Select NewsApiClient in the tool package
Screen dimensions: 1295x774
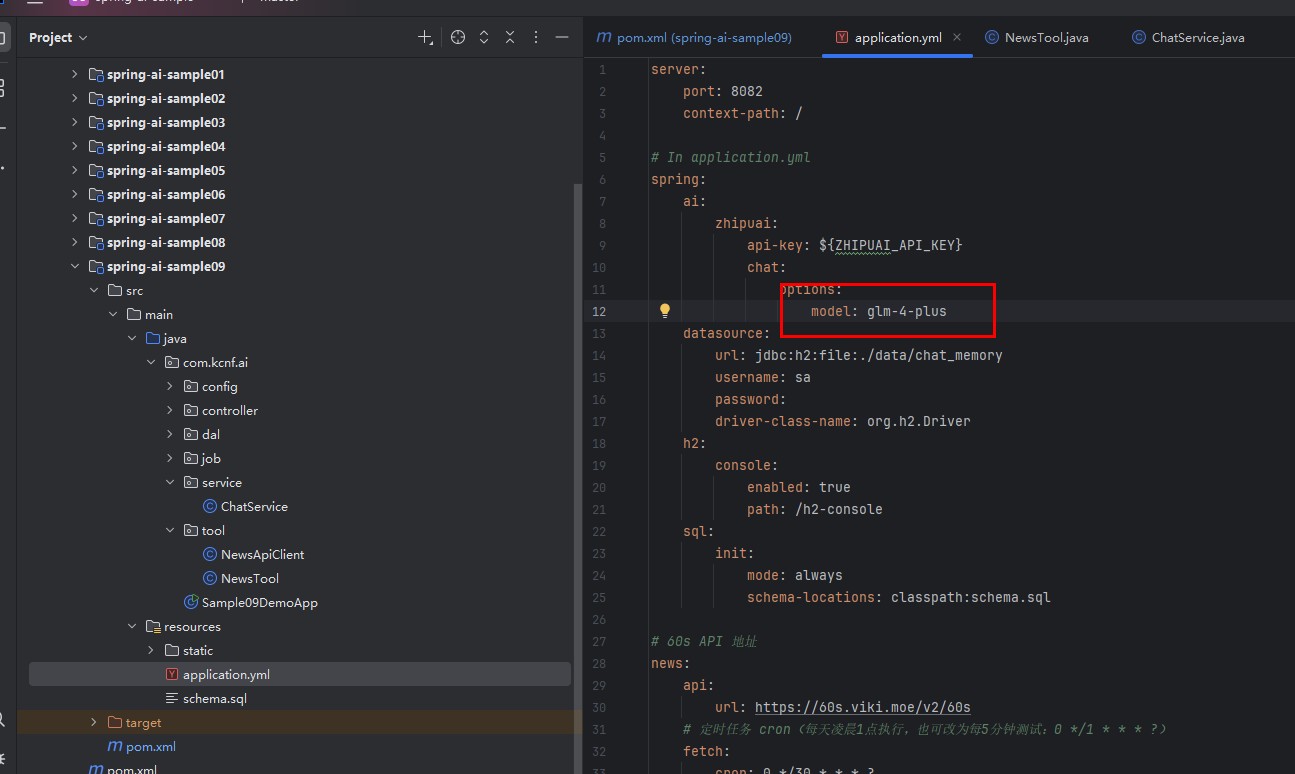coord(262,554)
